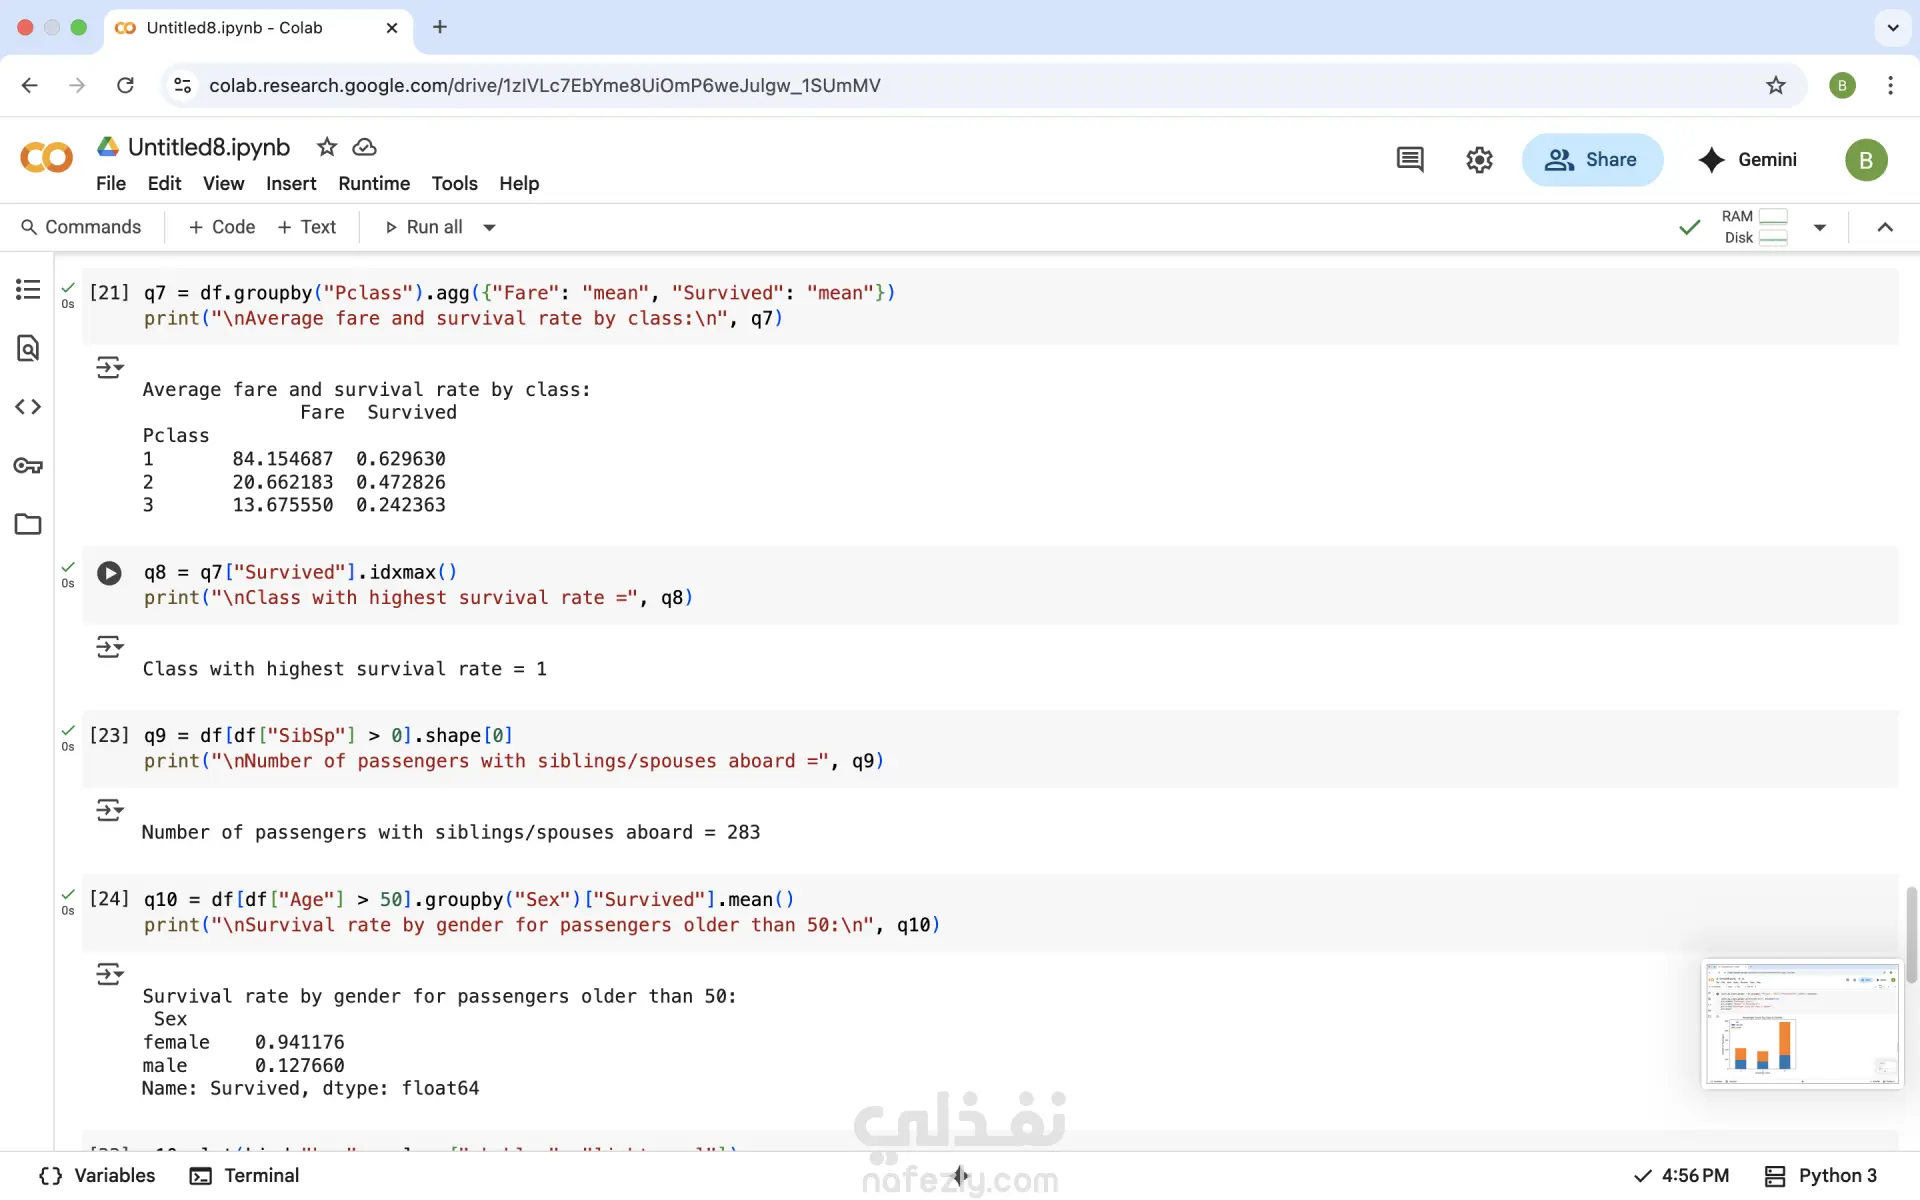
Task: Star the Untitled8.ipynb notebook
Action: click(x=327, y=147)
